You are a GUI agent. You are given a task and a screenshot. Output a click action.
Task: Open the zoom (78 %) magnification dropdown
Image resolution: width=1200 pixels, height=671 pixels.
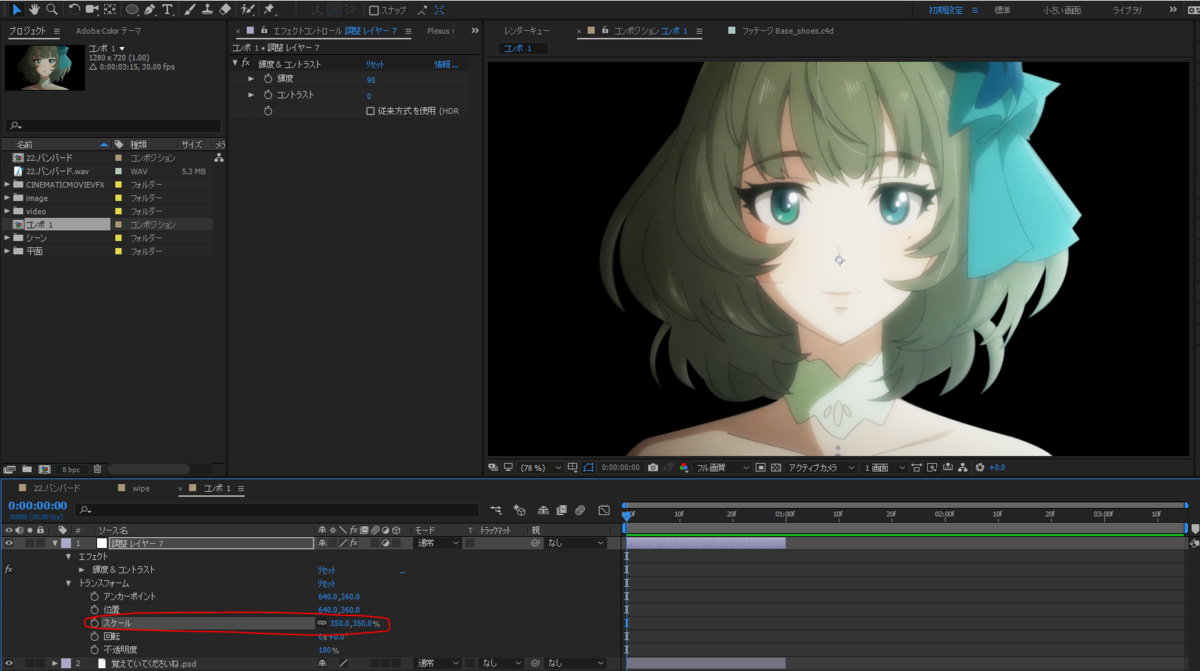(x=540, y=467)
